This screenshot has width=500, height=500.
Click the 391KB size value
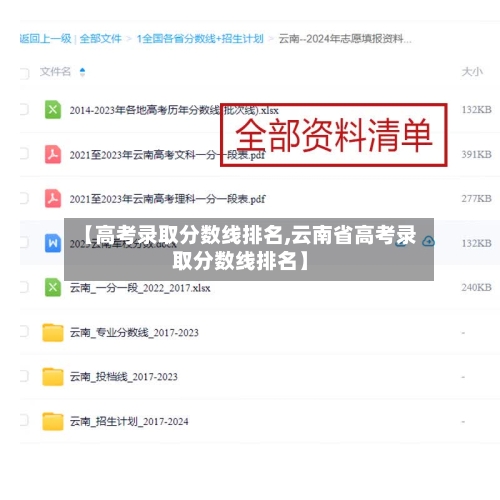coord(476,154)
